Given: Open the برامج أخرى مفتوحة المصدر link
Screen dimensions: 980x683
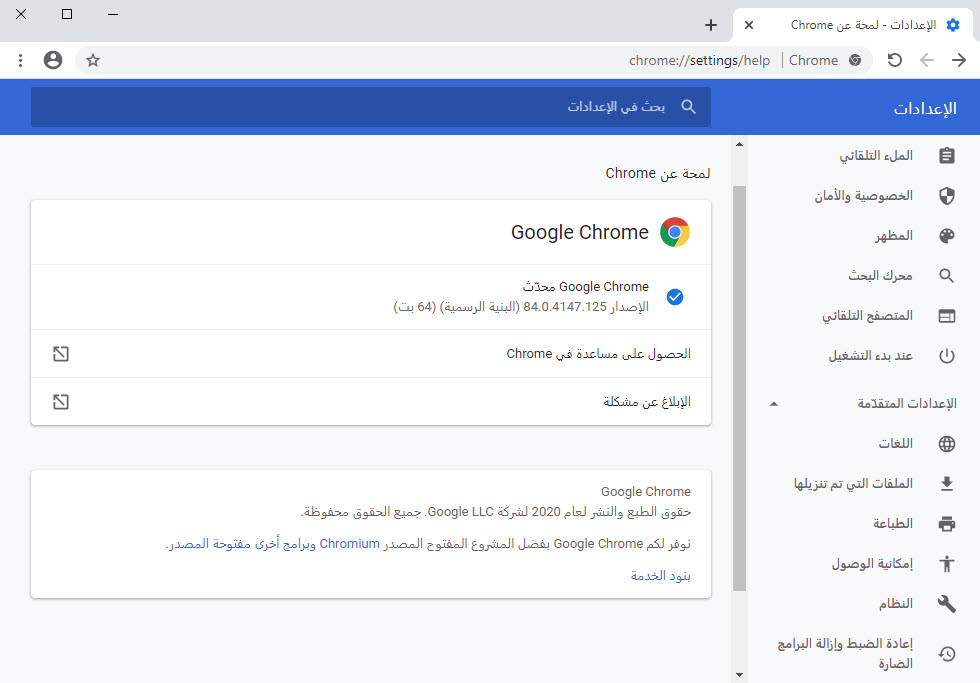Looking at the screenshot, I should point(241,544).
